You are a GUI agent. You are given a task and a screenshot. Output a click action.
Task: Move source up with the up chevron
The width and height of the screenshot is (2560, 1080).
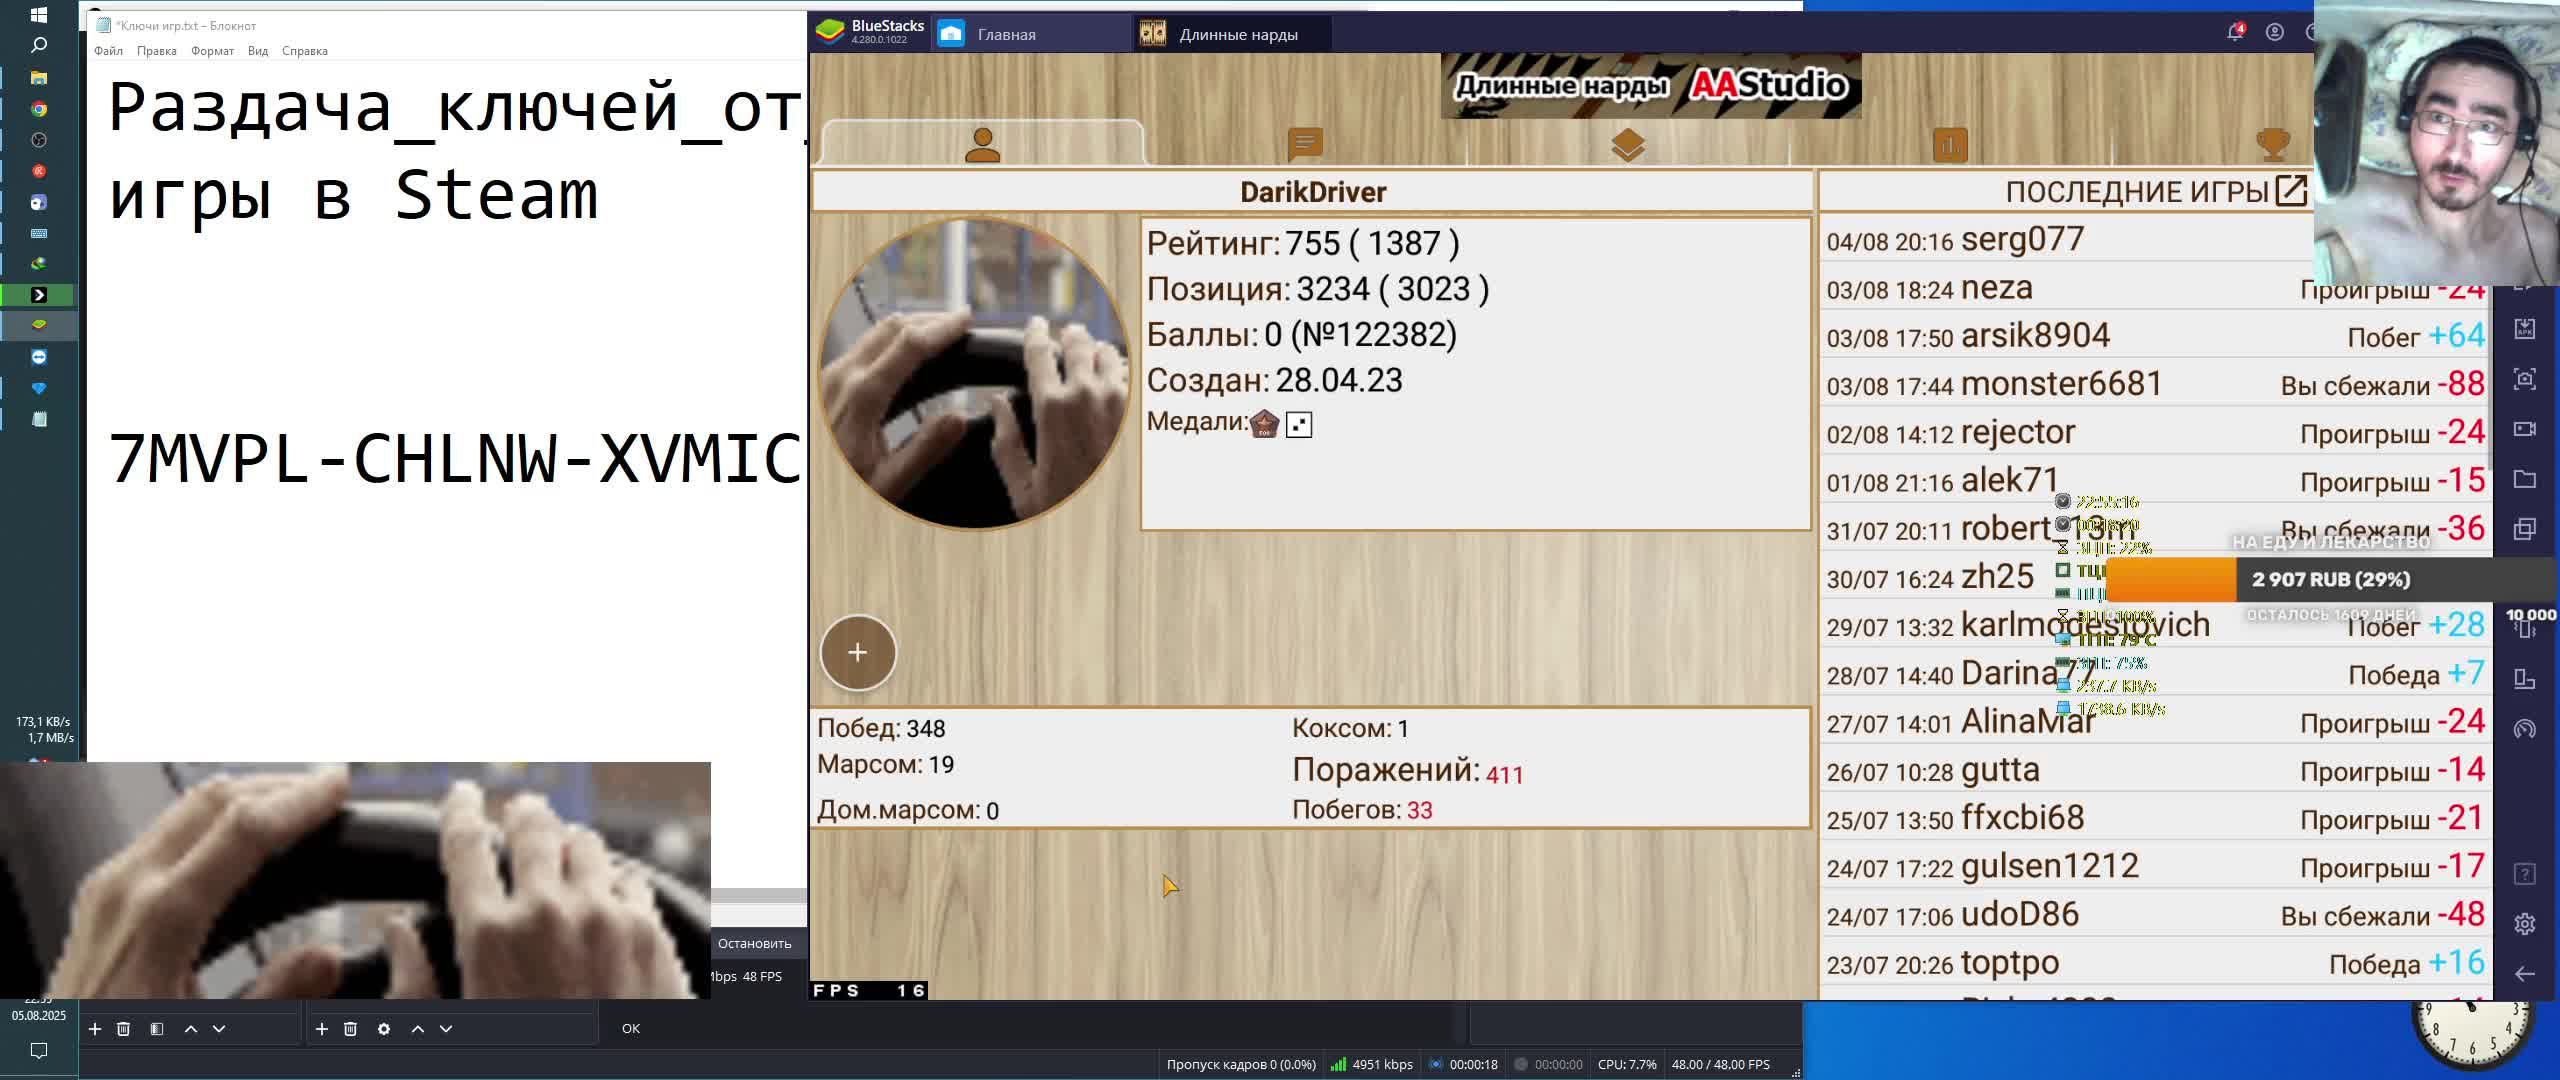pyautogui.click(x=418, y=1029)
